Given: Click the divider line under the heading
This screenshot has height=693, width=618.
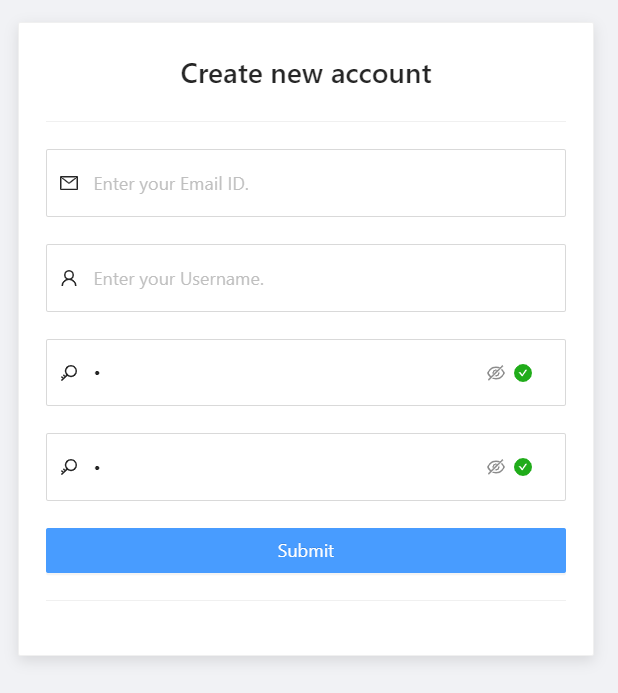Looking at the screenshot, I should pos(306,121).
